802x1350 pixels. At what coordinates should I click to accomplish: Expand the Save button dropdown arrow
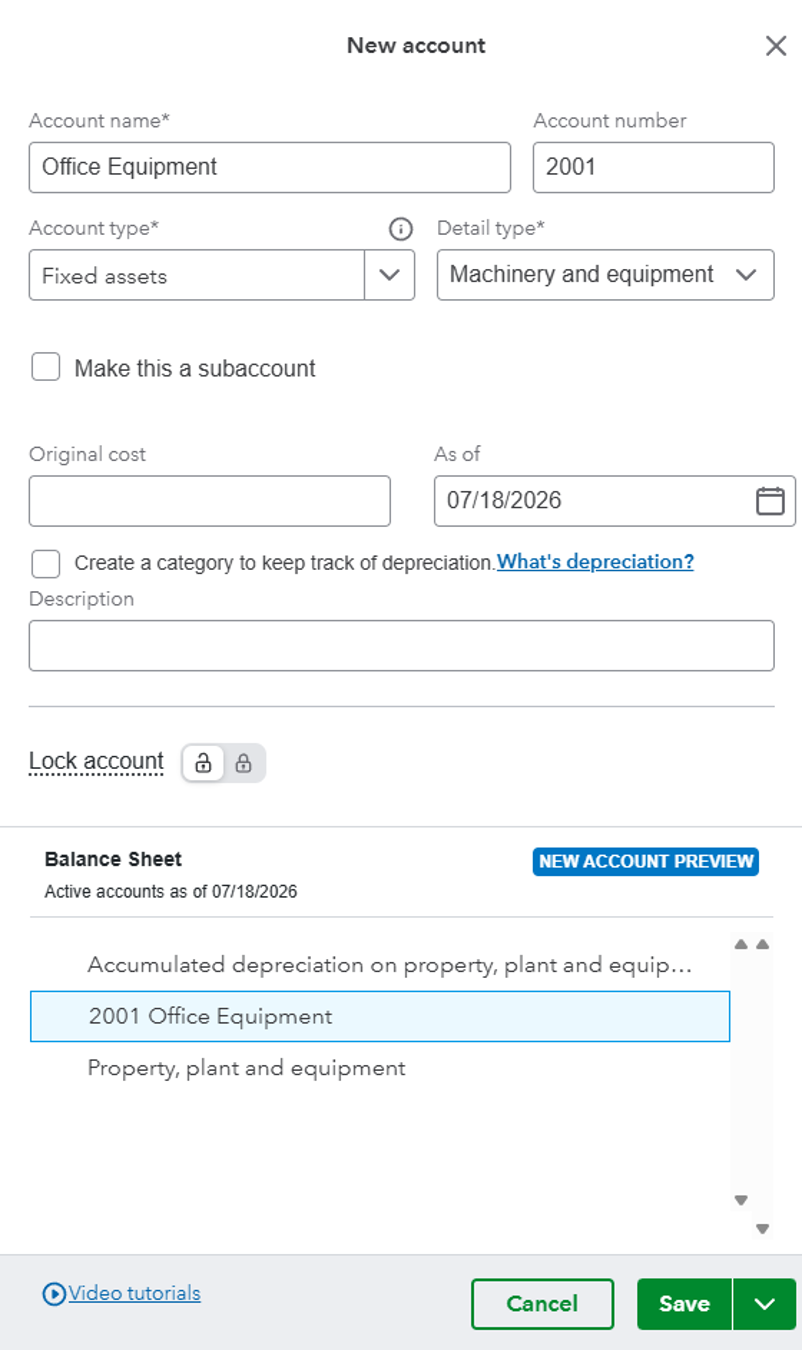[x=765, y=1304]
